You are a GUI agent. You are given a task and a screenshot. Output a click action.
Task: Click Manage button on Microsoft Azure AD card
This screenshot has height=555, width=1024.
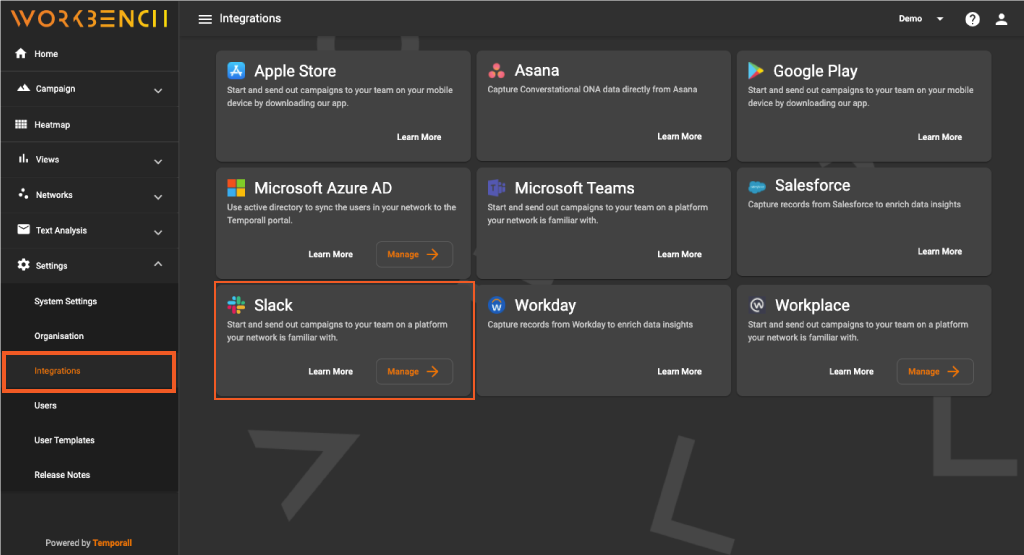[414, 255]
